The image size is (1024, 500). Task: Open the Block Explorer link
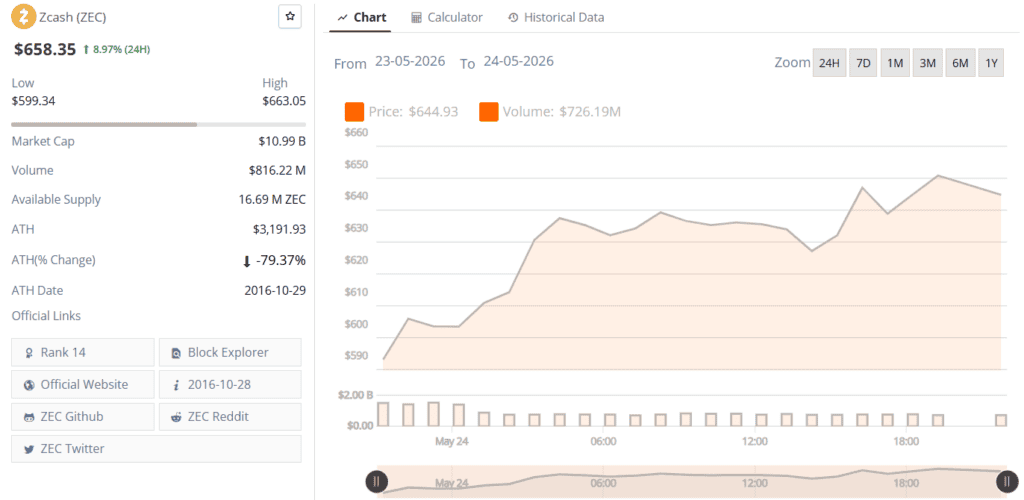[230, 352]
